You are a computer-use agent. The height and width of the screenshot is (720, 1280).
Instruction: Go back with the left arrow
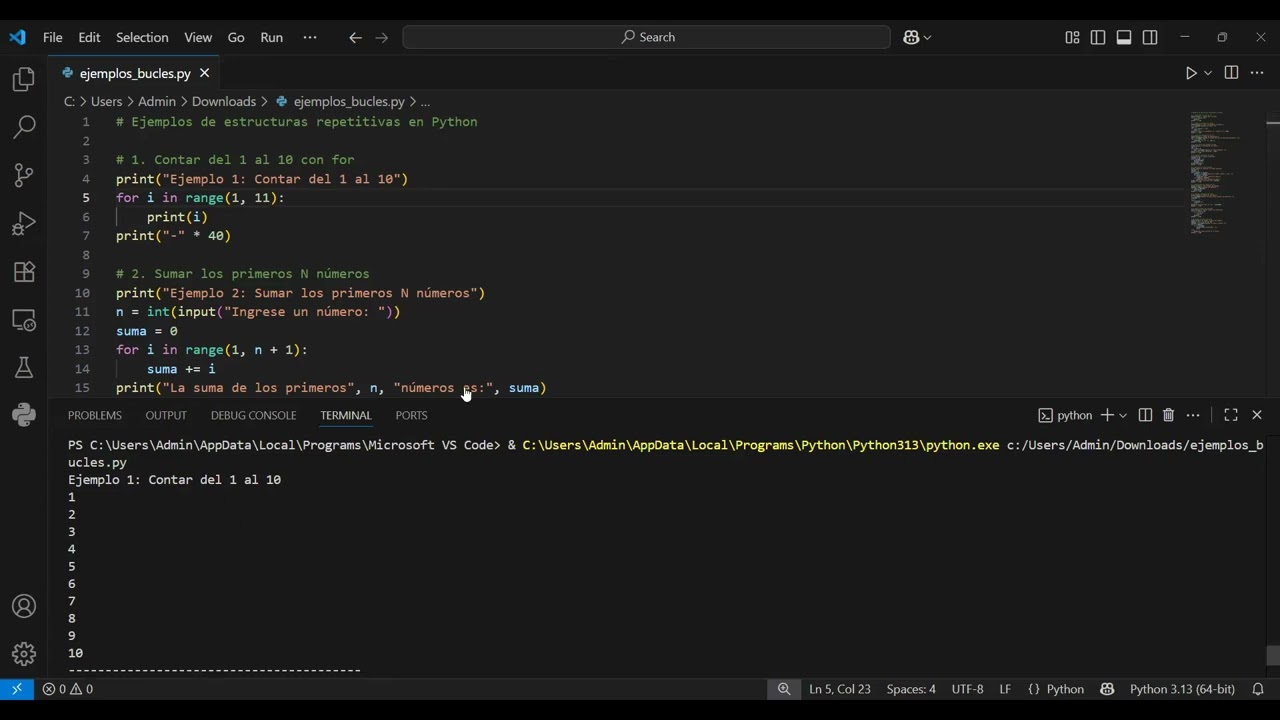coord(355,37)
